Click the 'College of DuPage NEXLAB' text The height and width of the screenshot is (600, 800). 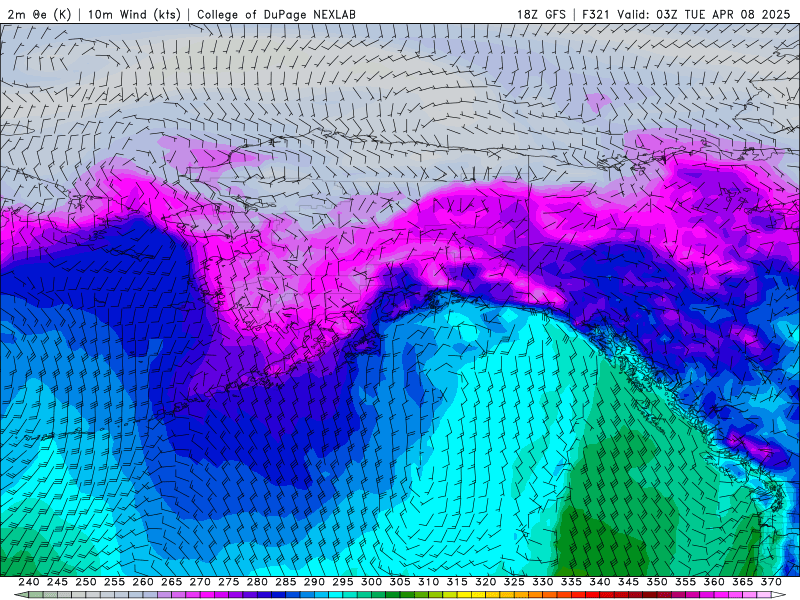pos(276,14)
